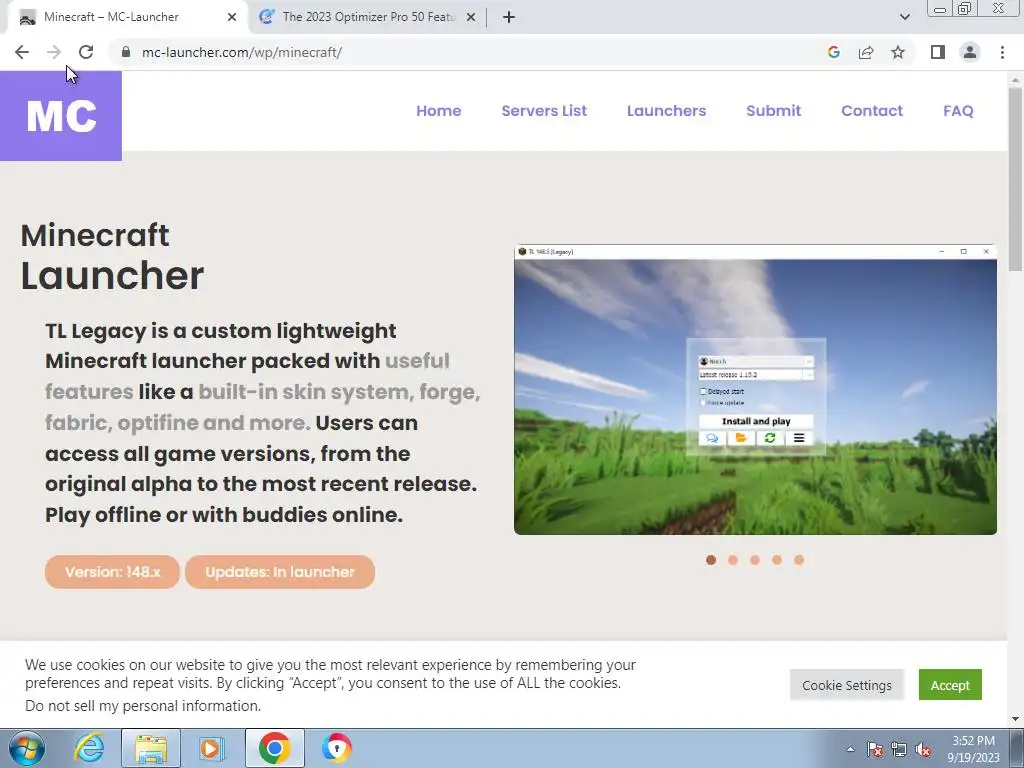Click the page's vertical scrollbar thumb

tap(1016, 179)
